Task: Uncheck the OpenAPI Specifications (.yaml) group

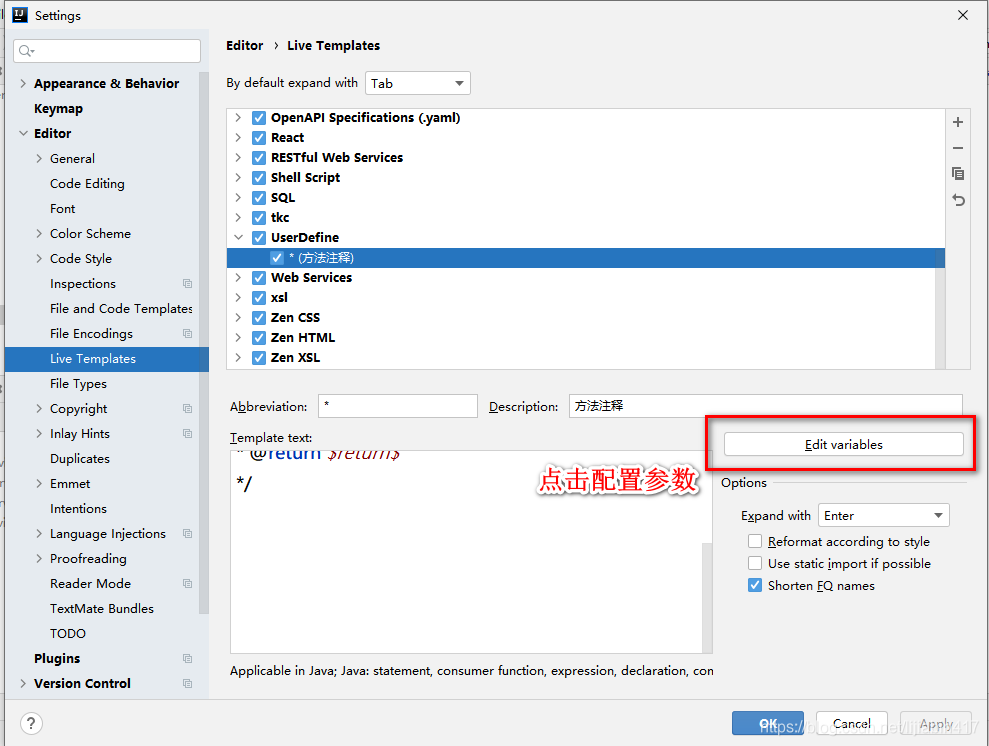Action: click(x=259, y=118)
